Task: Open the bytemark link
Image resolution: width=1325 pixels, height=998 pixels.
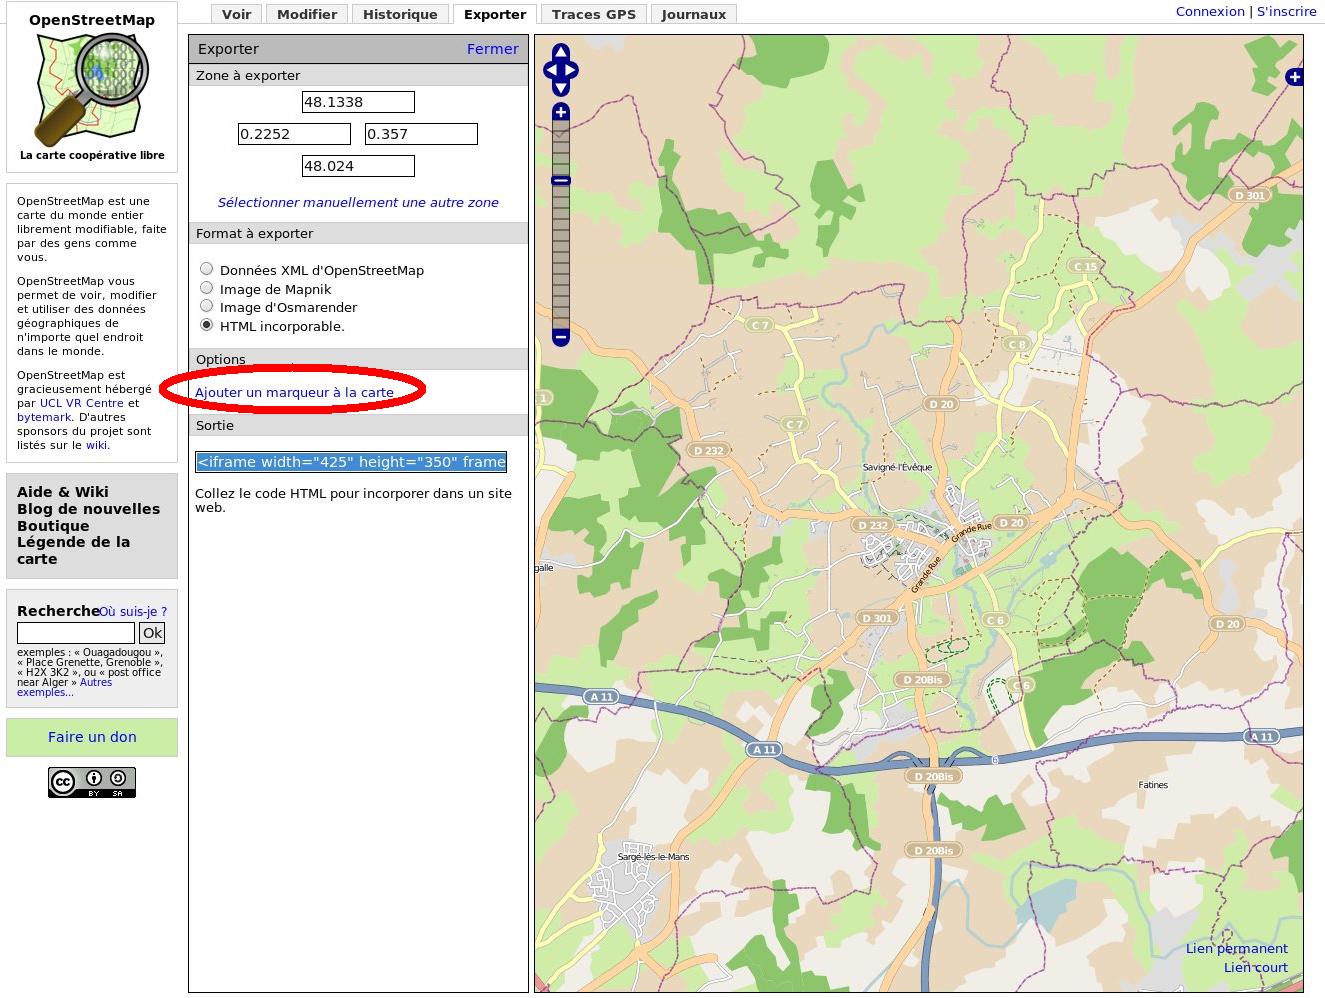Action: point(44,417)
